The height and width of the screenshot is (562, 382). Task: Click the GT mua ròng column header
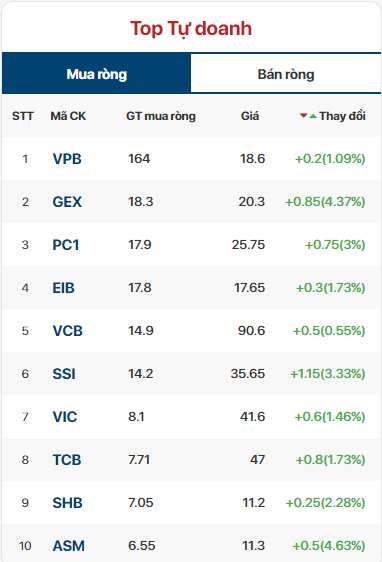[161, 116]
